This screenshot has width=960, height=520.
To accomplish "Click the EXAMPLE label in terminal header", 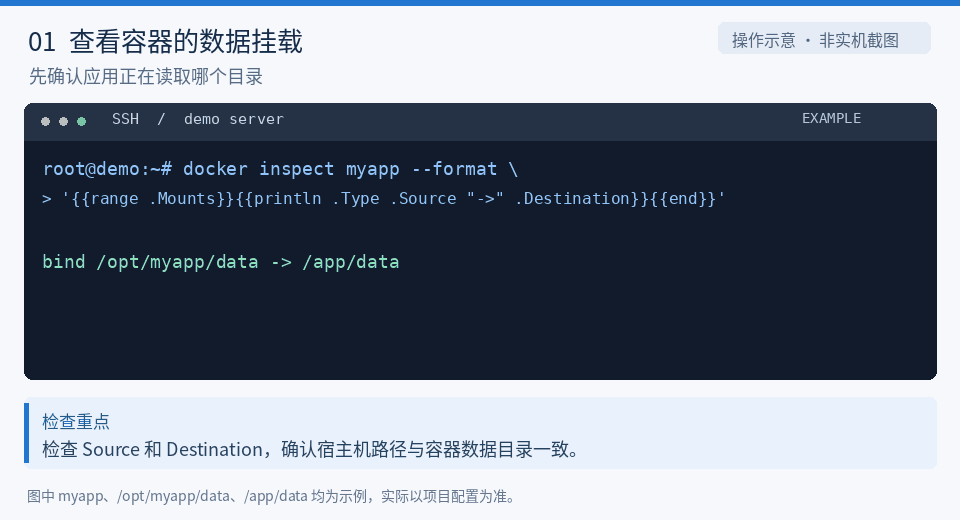I will (x=831, y=118).
